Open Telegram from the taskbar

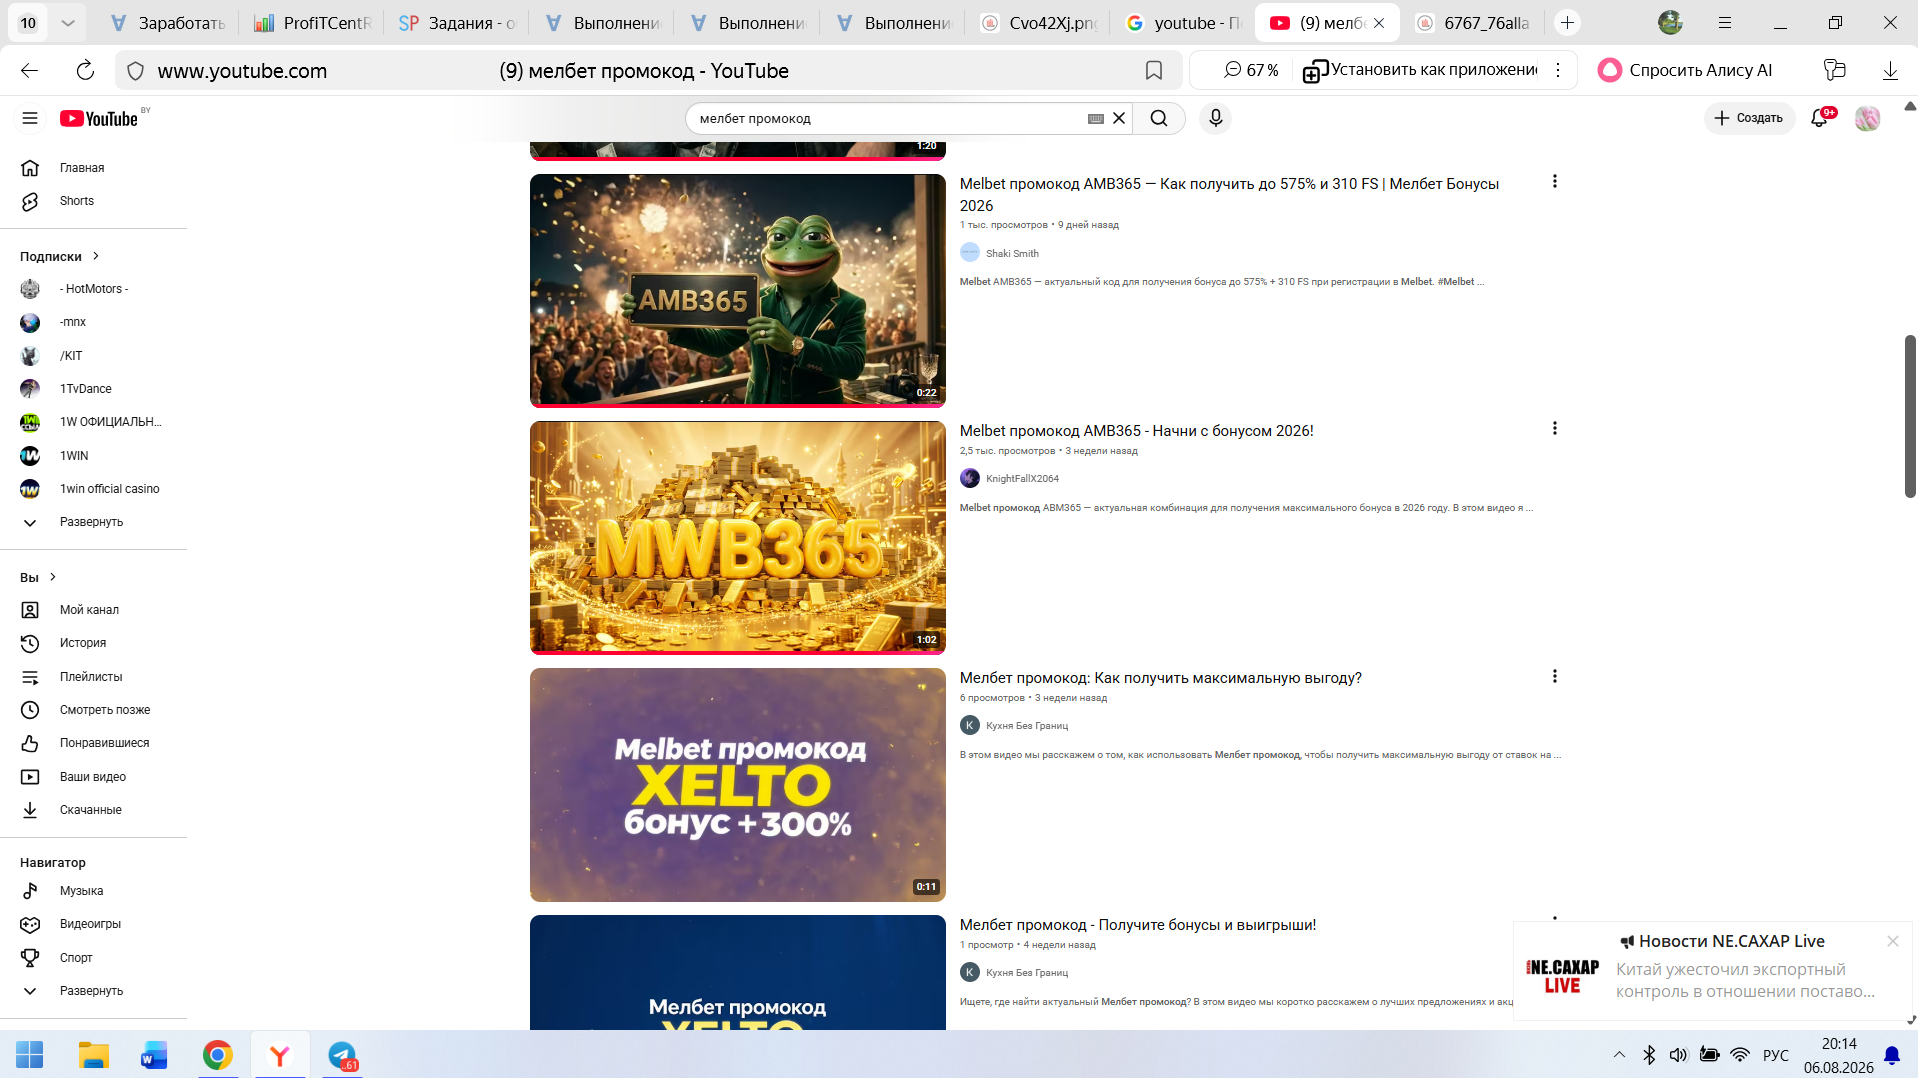point(343,1055)
